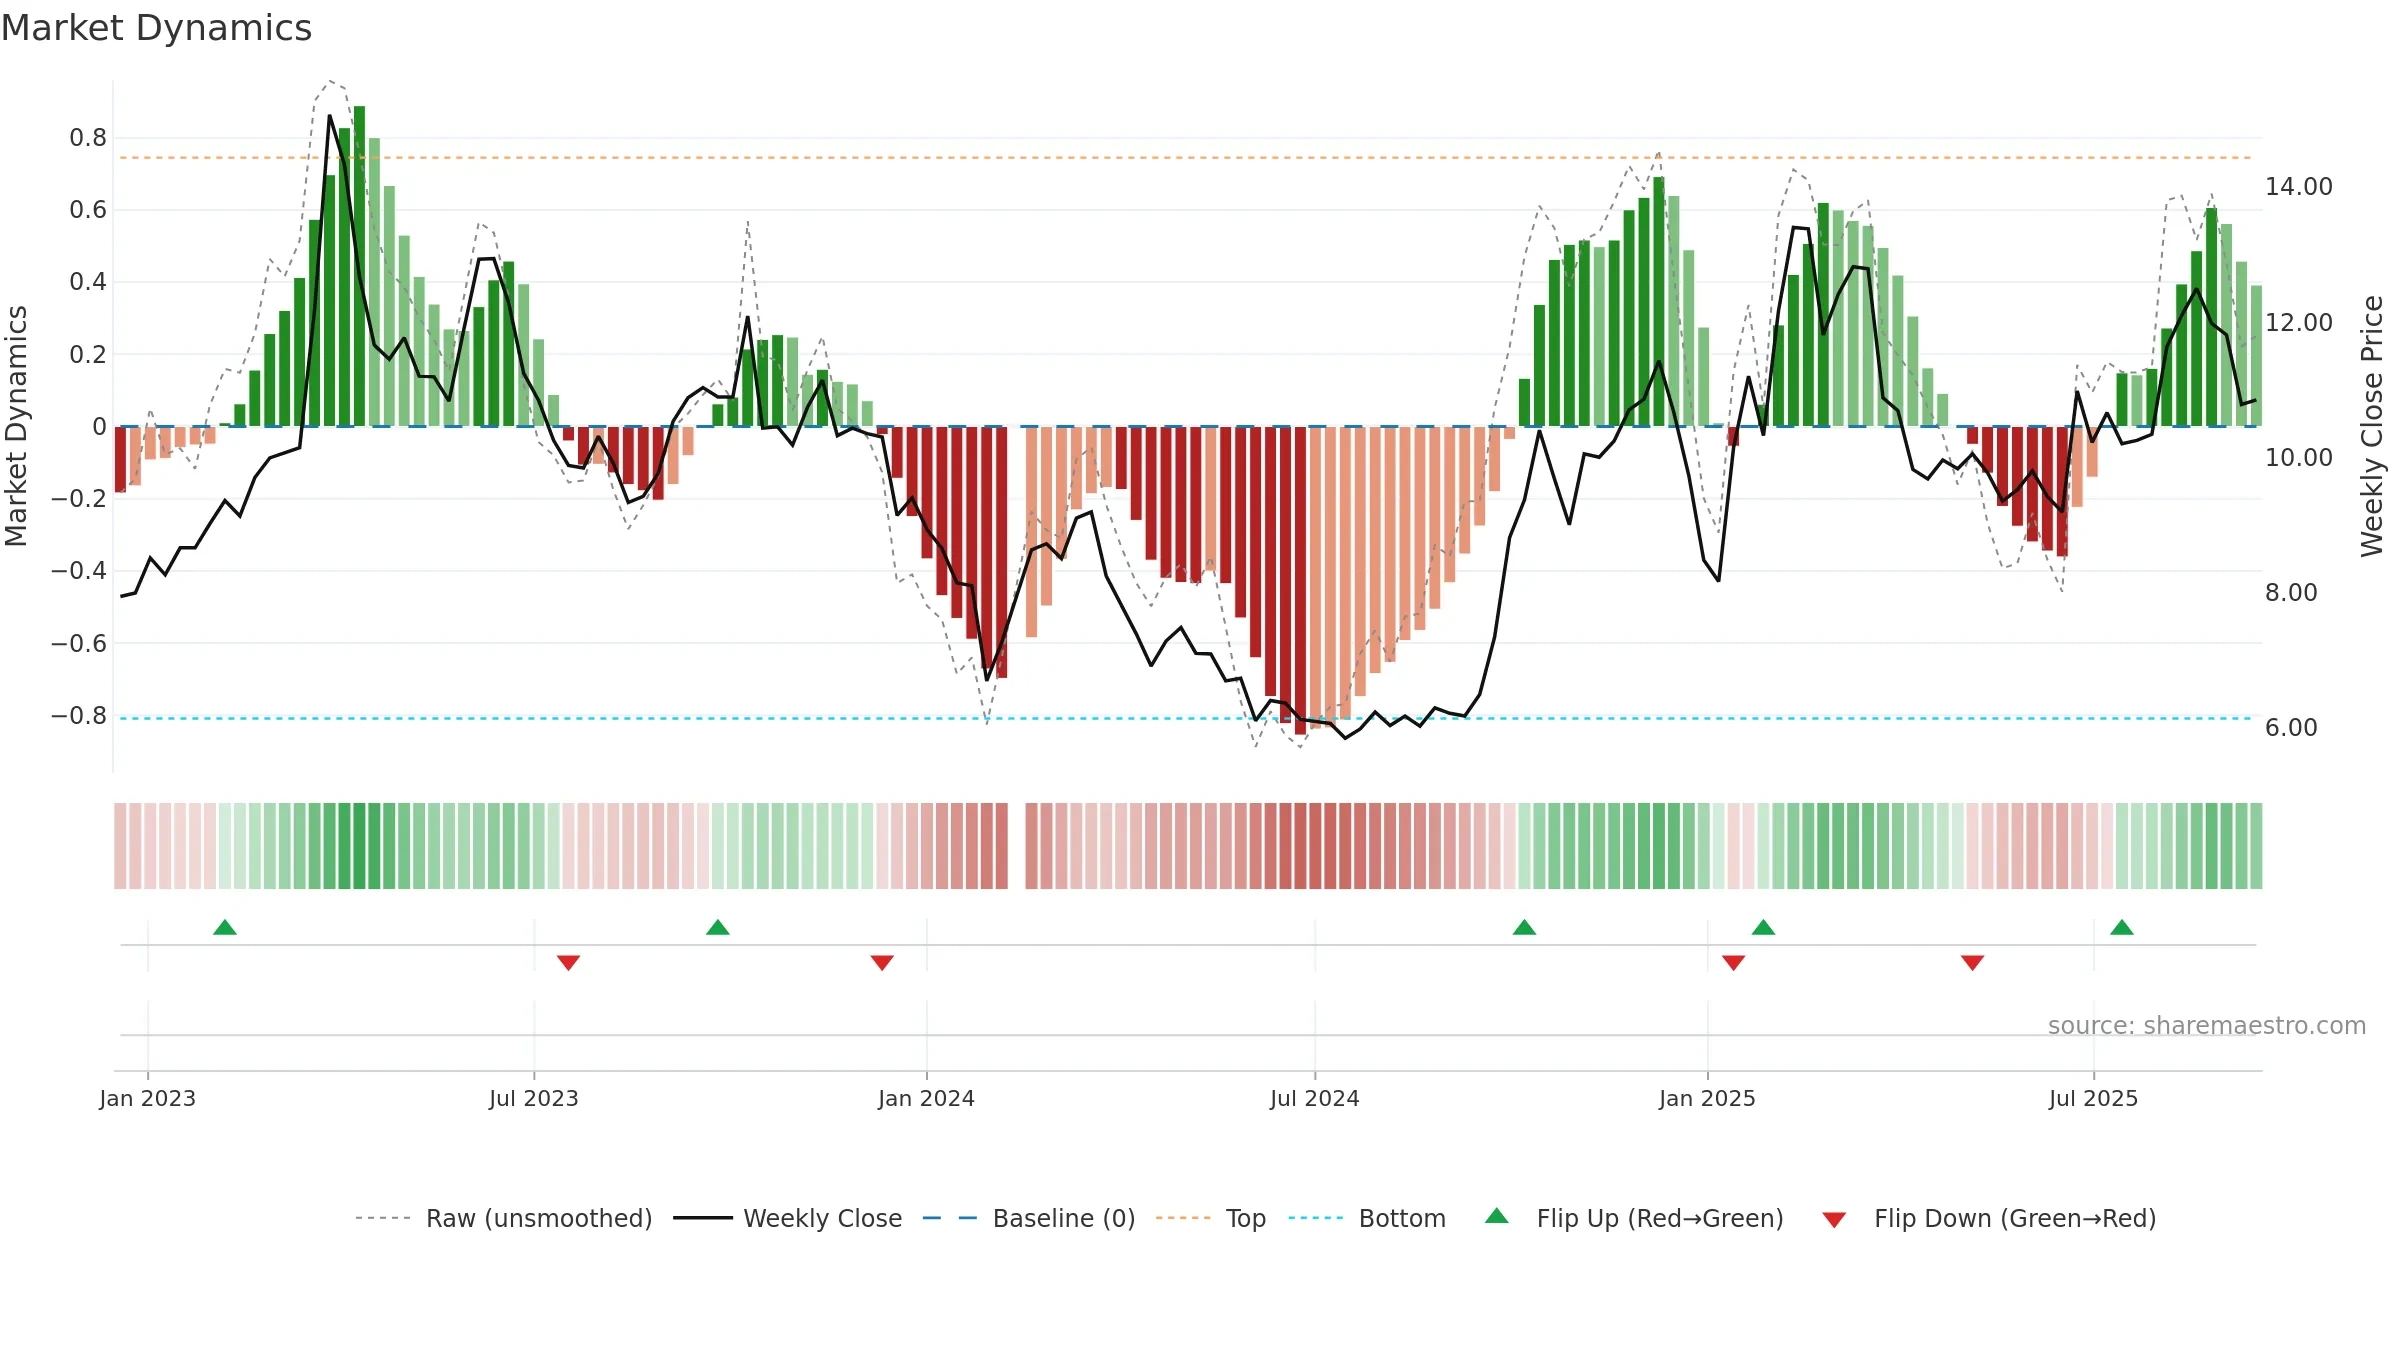This screenshot has width=2400, height=1350.
Task: Click the 0.8 left axis label
Action: coord(88,138)
